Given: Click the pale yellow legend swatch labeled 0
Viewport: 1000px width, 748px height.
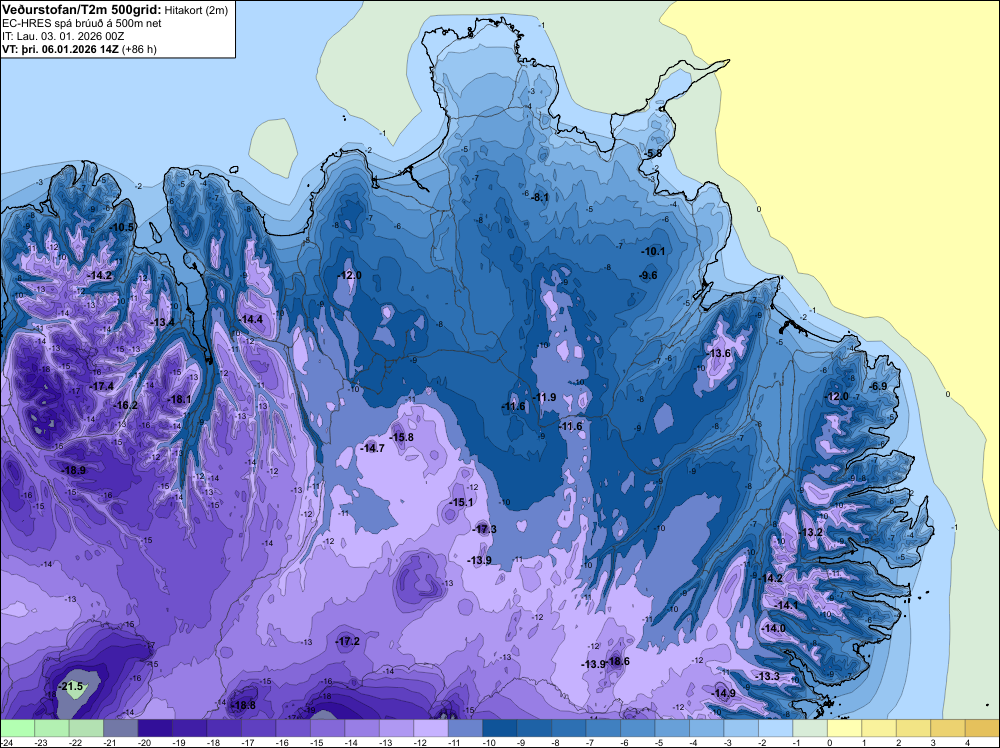Looking at the screenshot, I should (x=844, y=728).
